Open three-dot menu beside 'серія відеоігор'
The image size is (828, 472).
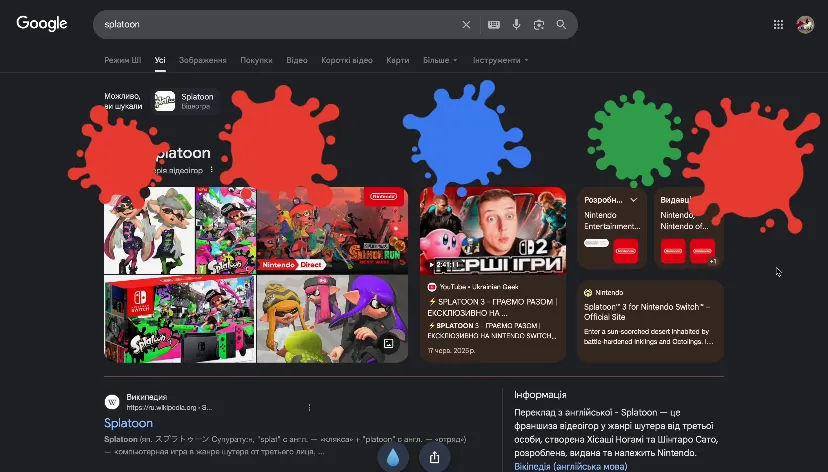(212, 170)
